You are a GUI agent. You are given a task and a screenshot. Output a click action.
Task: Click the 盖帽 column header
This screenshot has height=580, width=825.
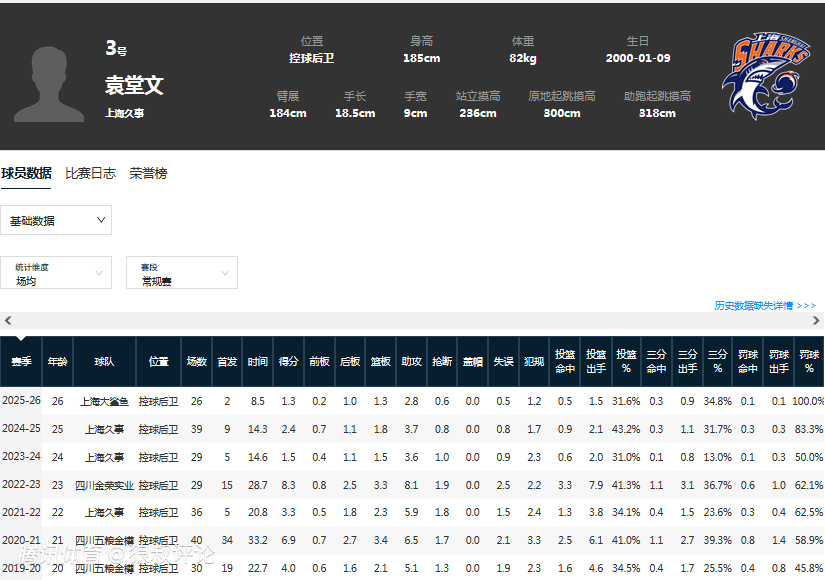click(472, 362)
